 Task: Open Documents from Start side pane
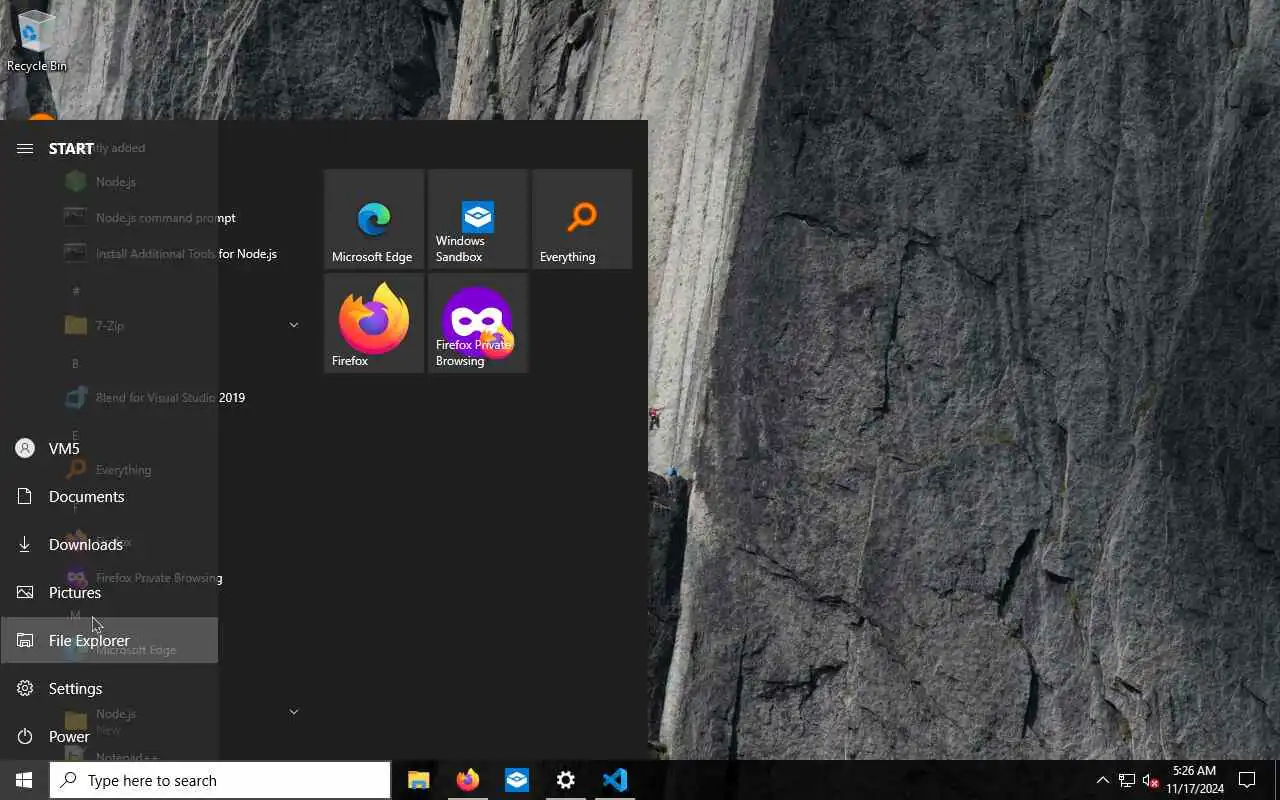(109, 496)
